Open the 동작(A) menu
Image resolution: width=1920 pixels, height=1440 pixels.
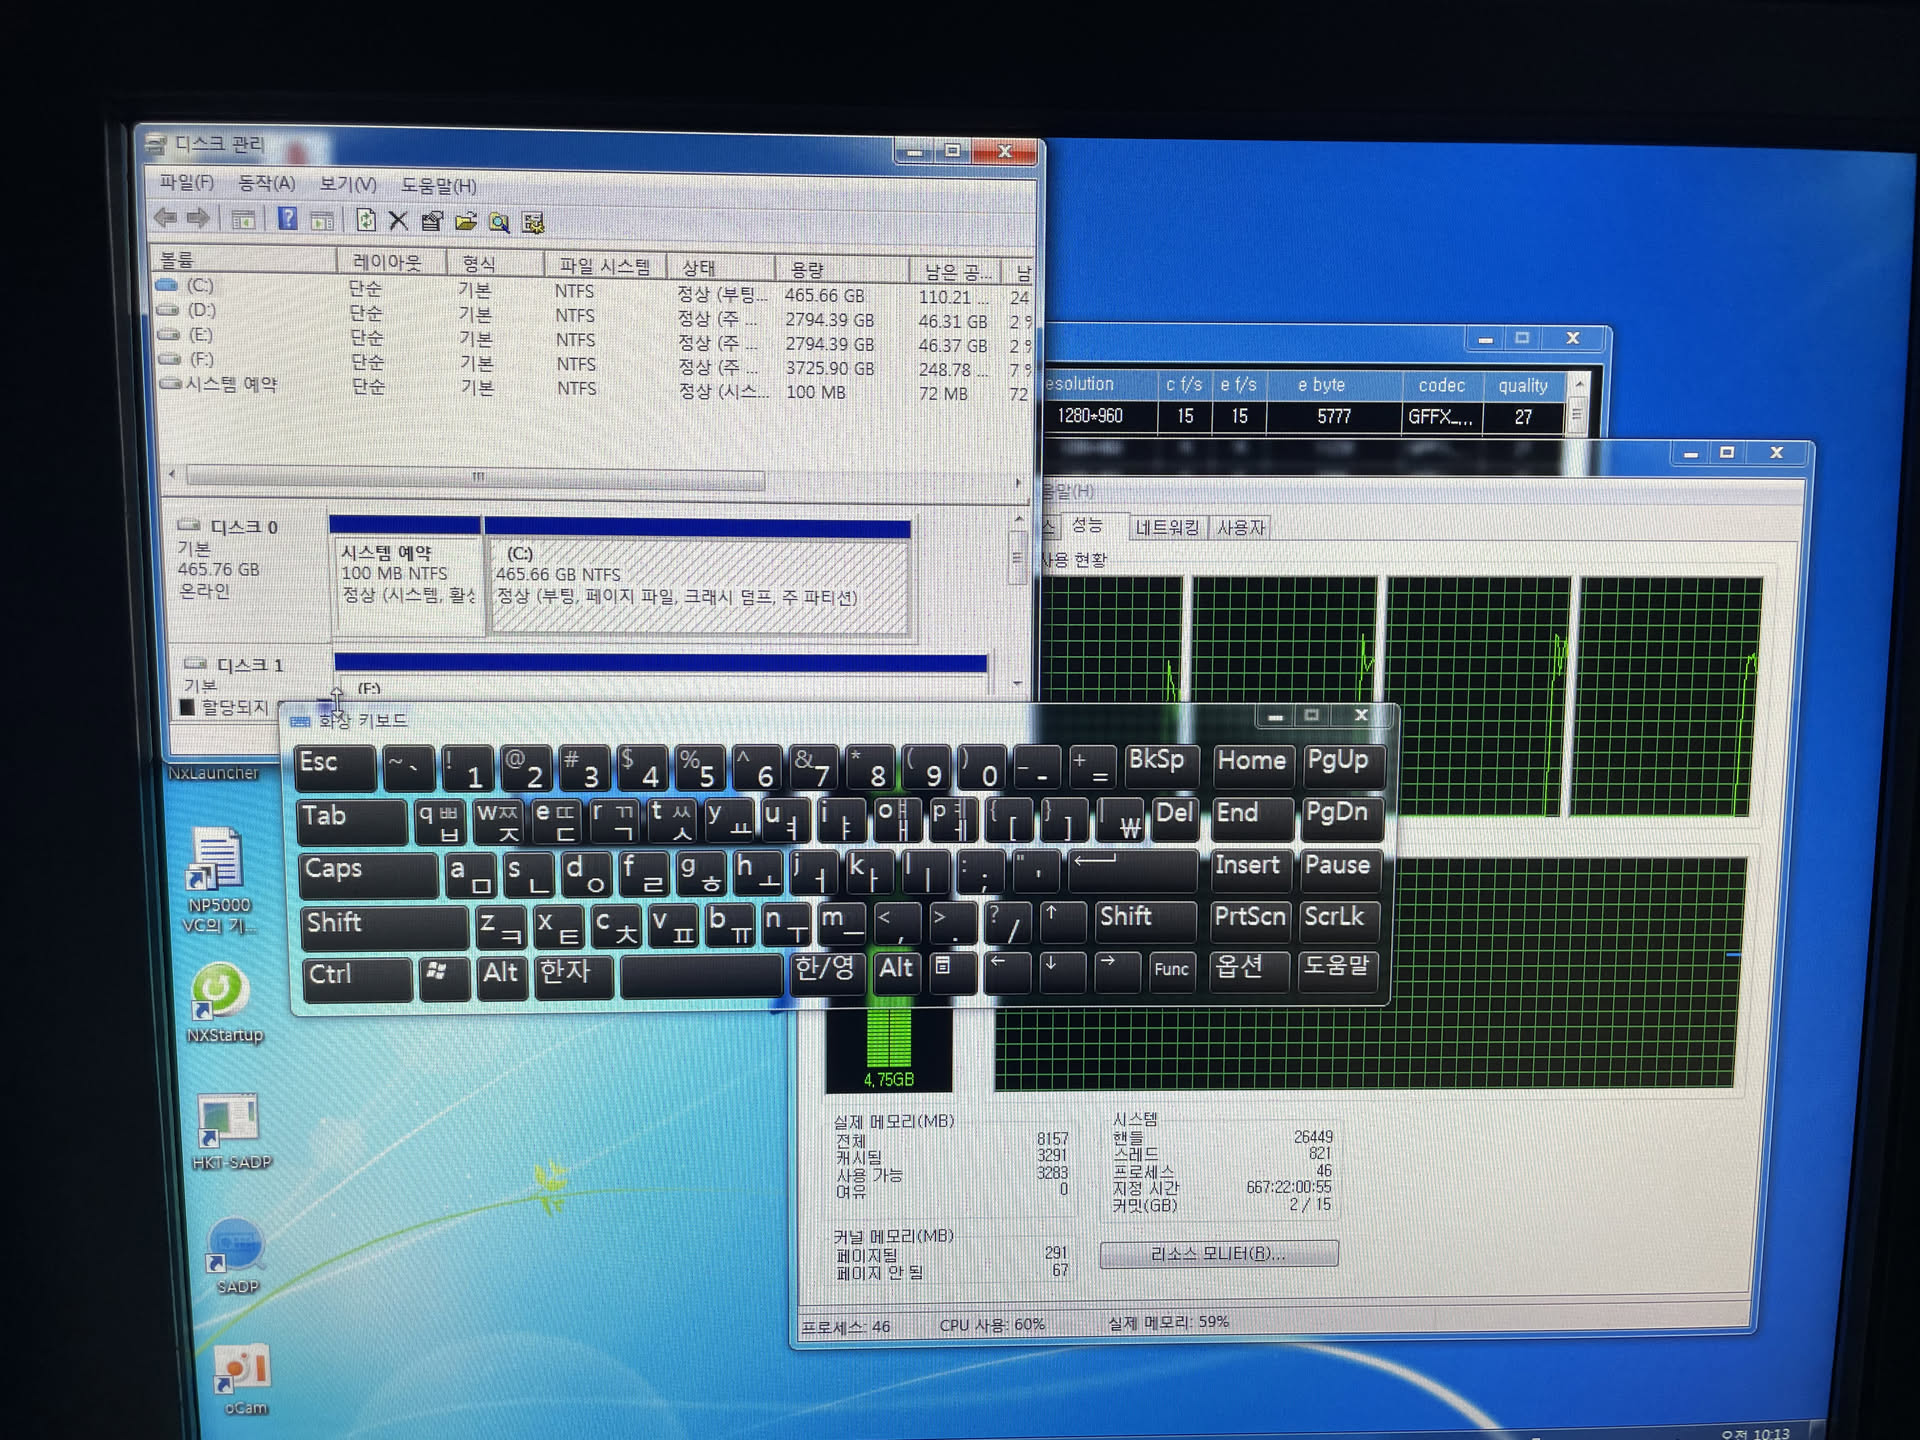point(266,183)
